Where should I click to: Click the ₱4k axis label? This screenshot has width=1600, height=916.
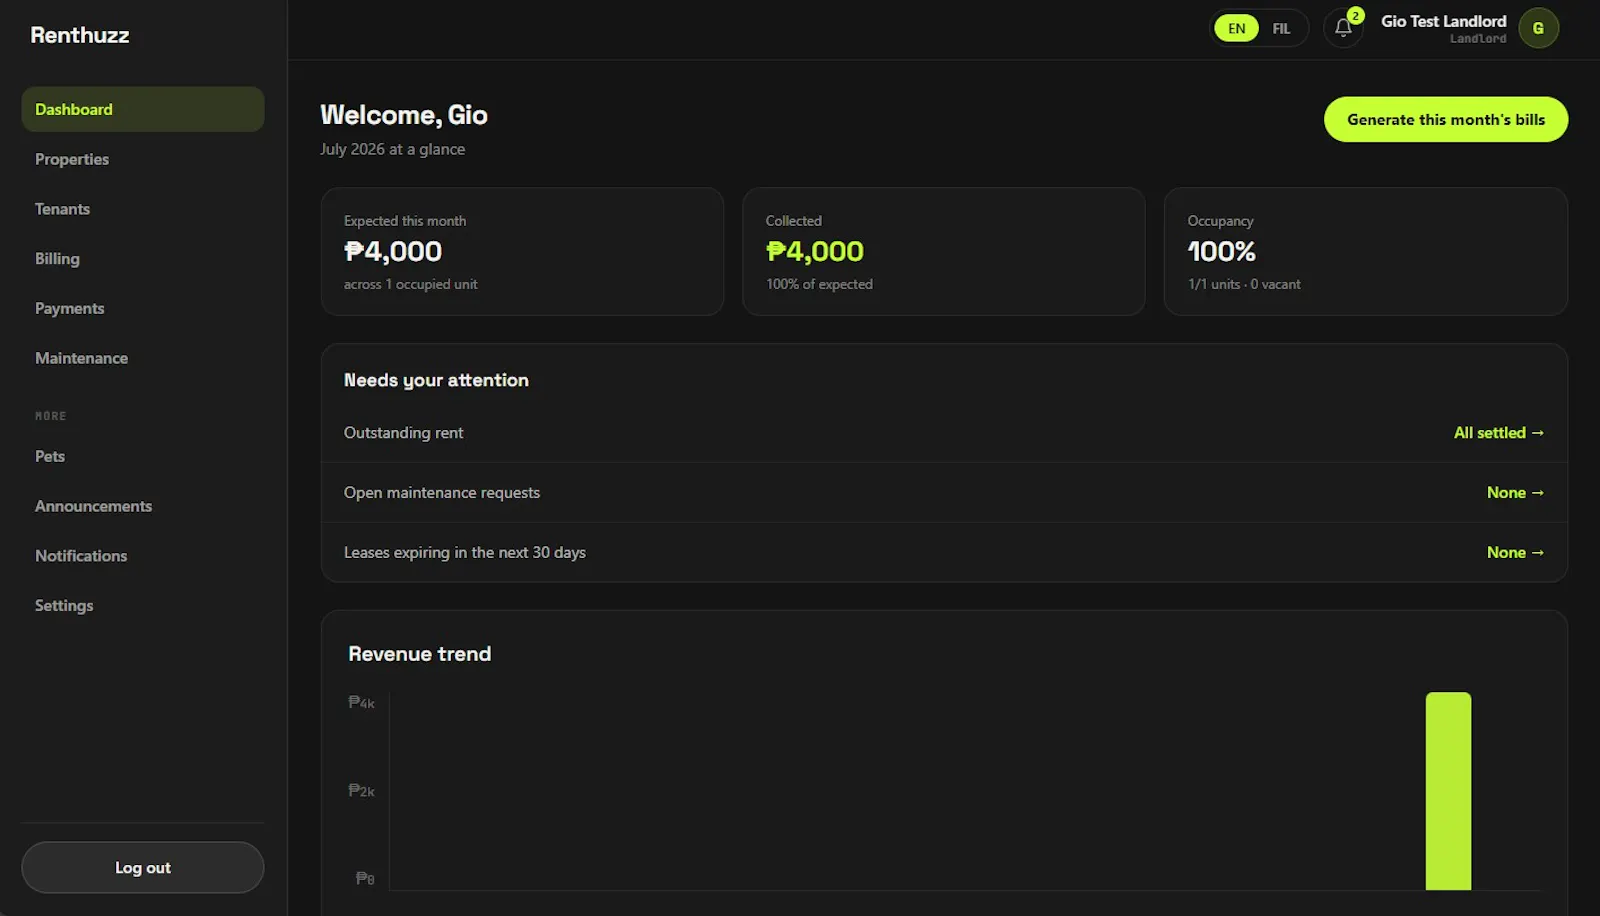[x=361, y=703]
